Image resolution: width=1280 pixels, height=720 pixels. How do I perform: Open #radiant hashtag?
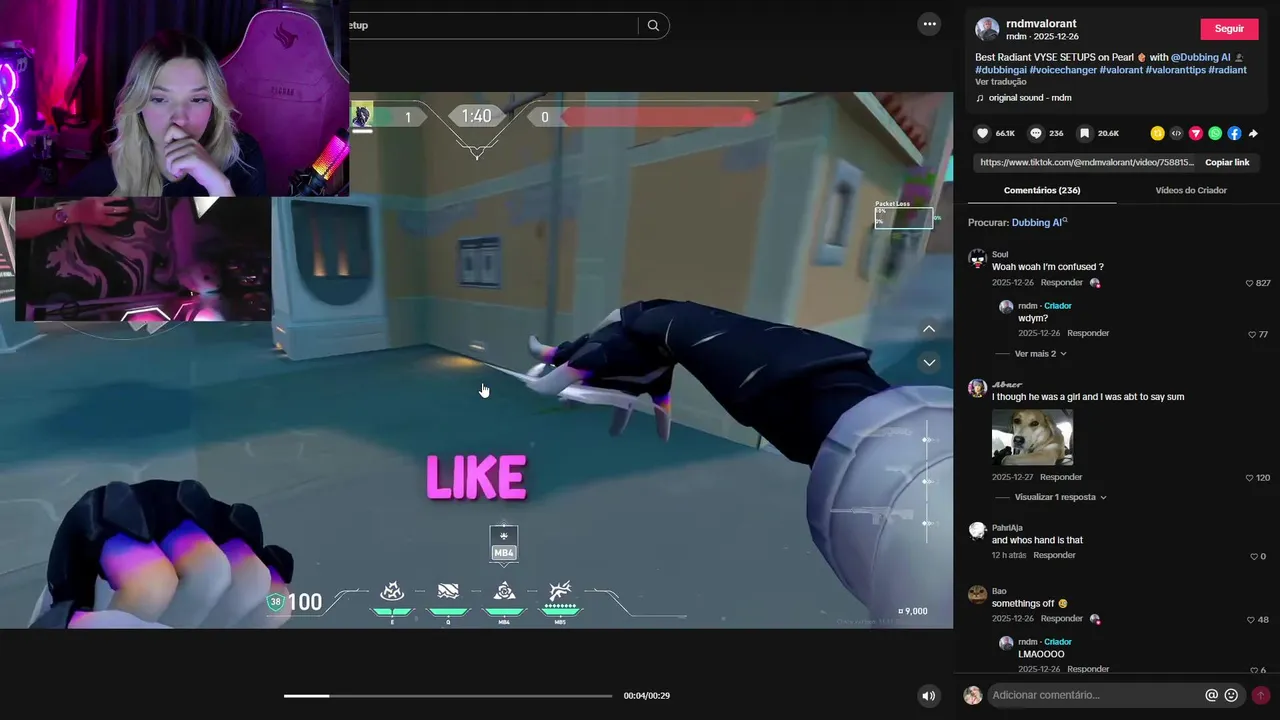[x=1227, y=70]
